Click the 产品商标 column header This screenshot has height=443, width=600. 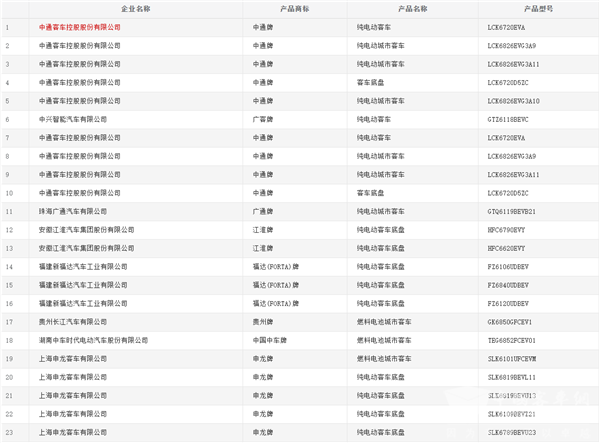click(x=299, y=9)
